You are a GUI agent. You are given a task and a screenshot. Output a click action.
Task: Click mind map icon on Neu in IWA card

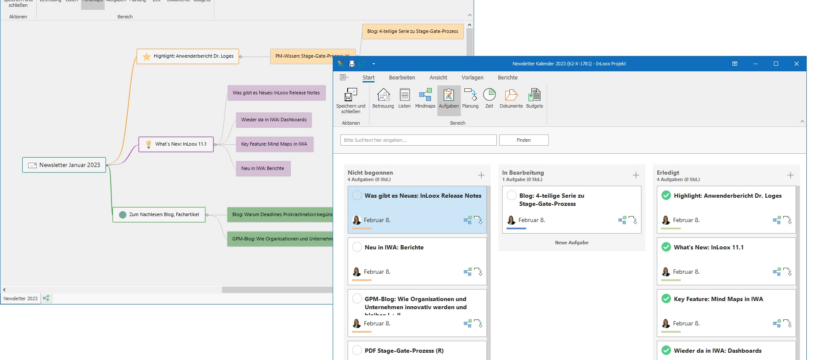pos(468,272)
